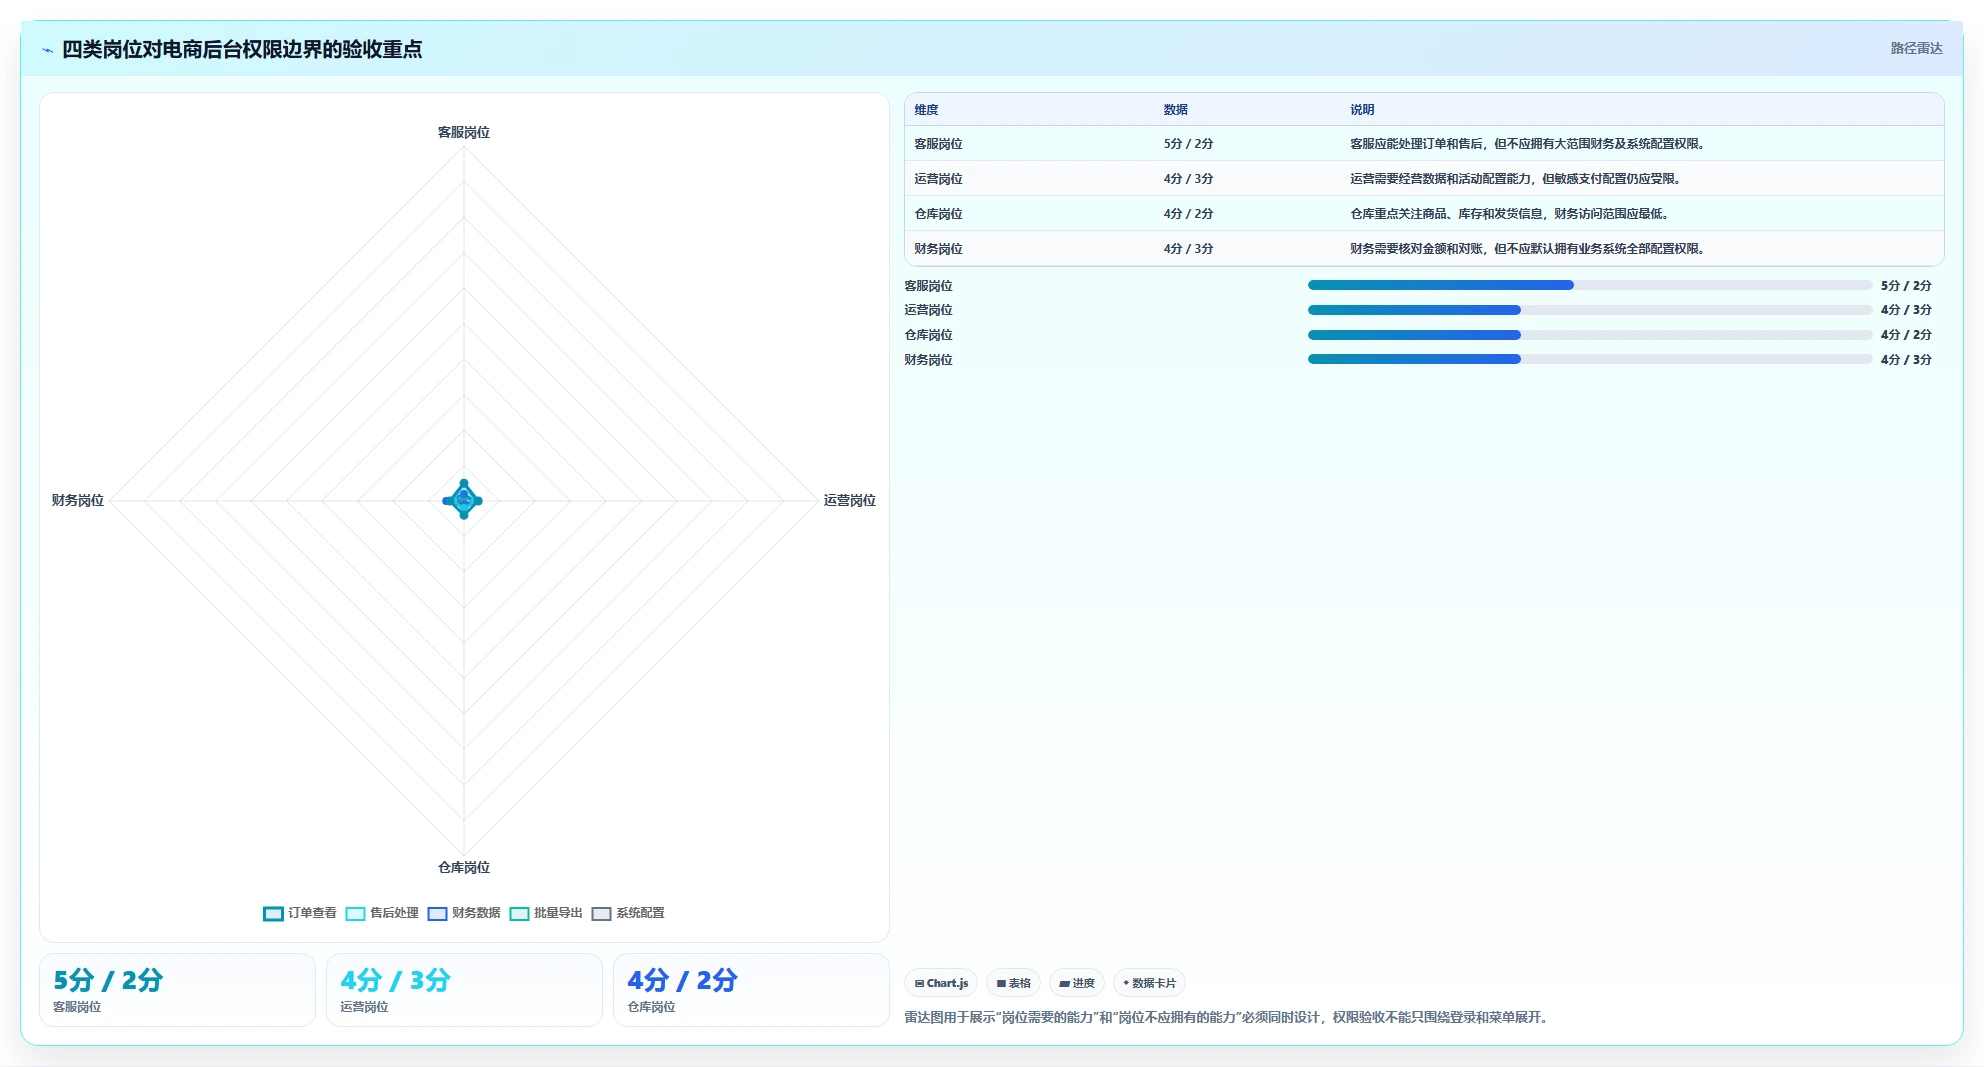Viewport: 1984px width, 1067px height.
Task: Click radar axis label 仓库岗位 at bottom
Action: tap(464, 867)
